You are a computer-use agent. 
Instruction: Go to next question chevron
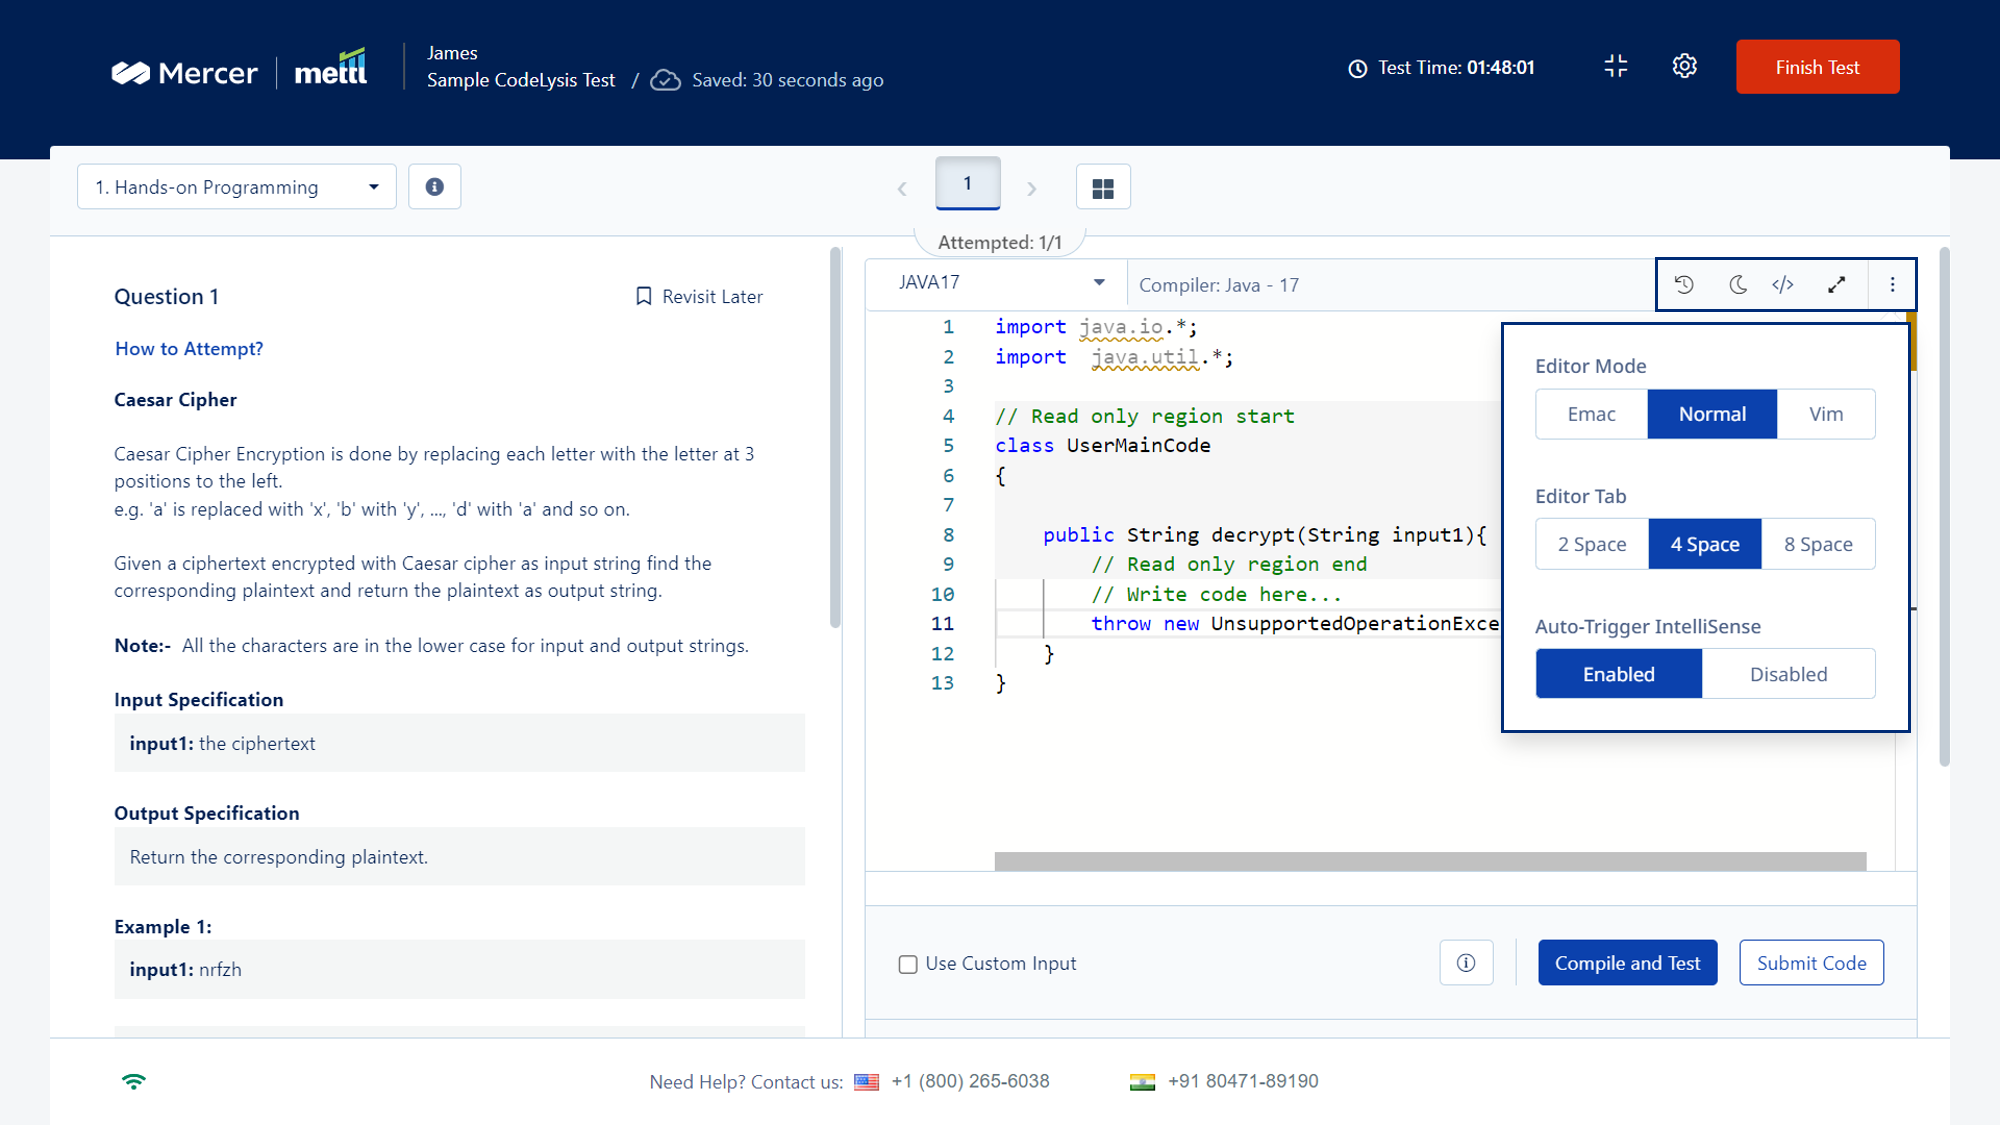tap(1032, 189)
